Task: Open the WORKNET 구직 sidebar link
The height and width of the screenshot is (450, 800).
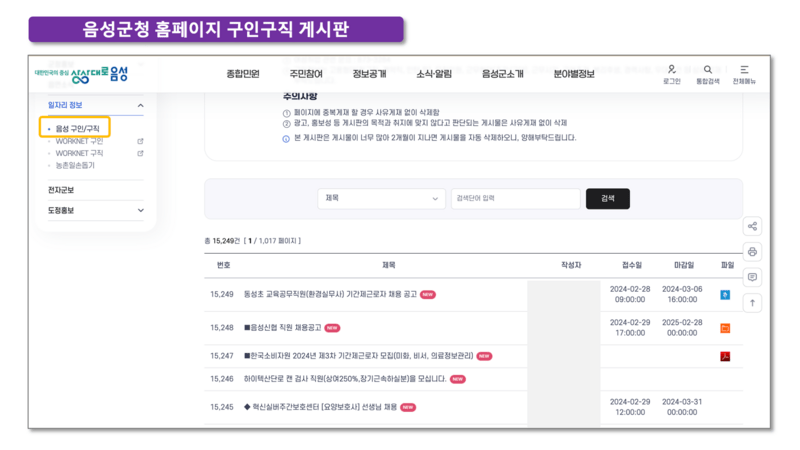Action: click(x=79, y=153)
